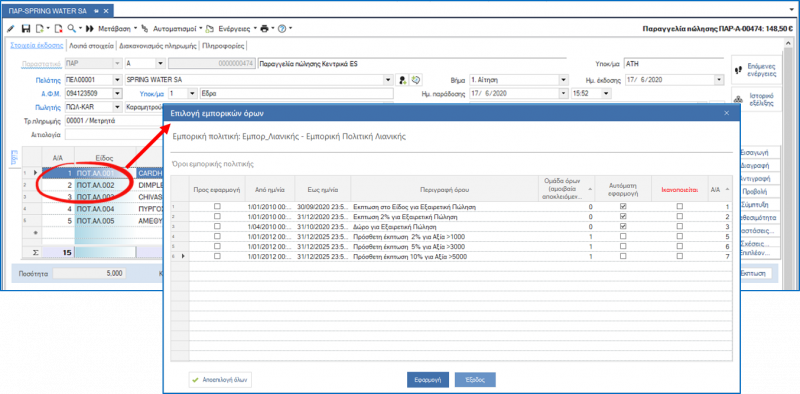Click the delete document icon with red mark
Image resolution: width=800 pixels, height=394 pixels.
point(58,29)
